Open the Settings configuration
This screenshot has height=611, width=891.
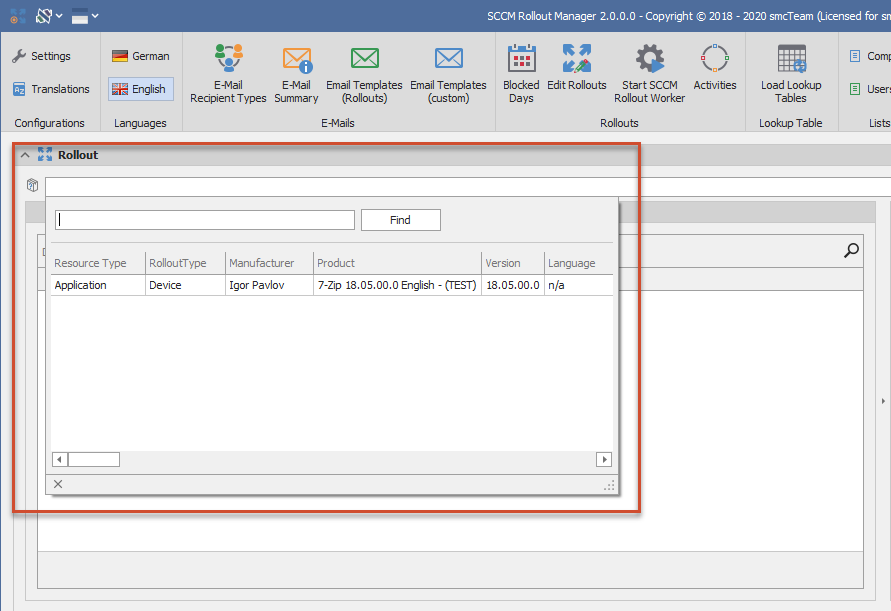point(41,56)
